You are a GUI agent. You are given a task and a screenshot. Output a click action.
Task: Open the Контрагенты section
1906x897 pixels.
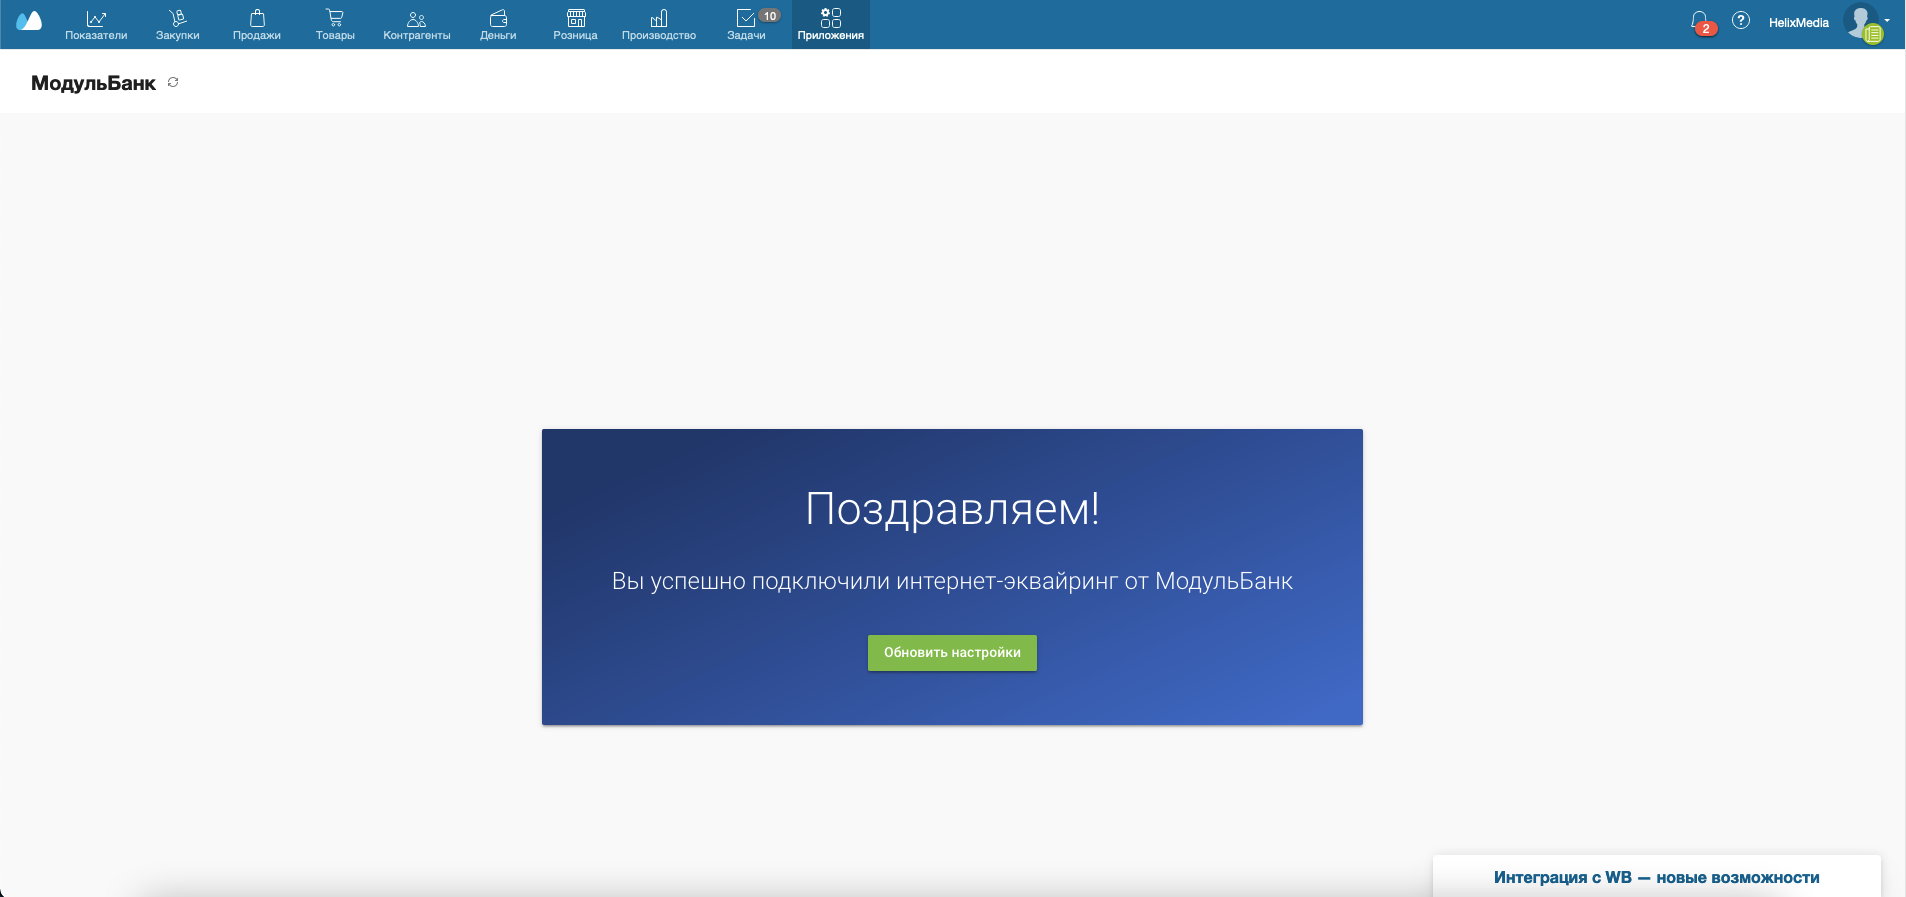417,25
